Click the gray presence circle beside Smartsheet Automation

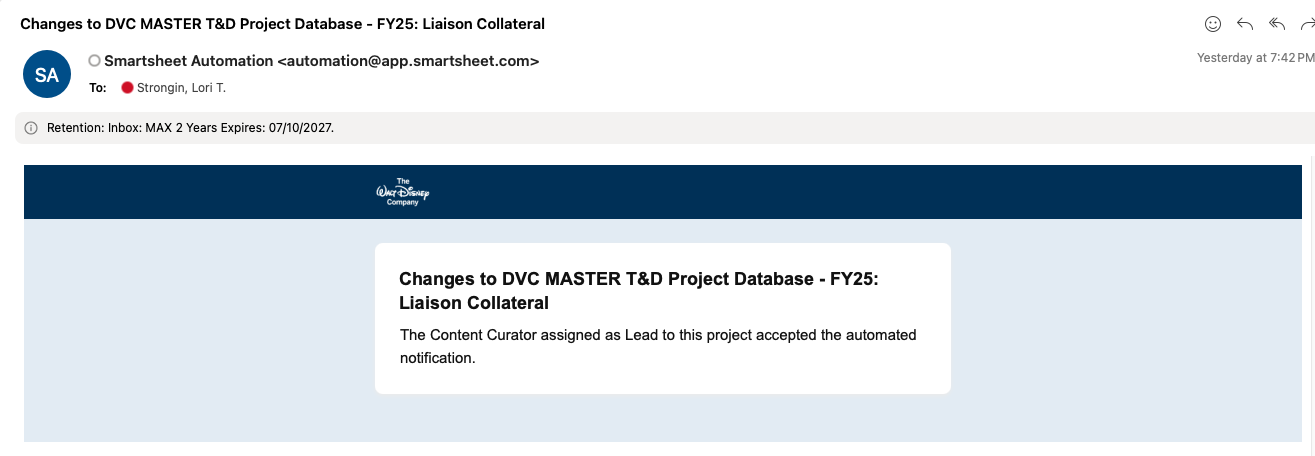95,61
